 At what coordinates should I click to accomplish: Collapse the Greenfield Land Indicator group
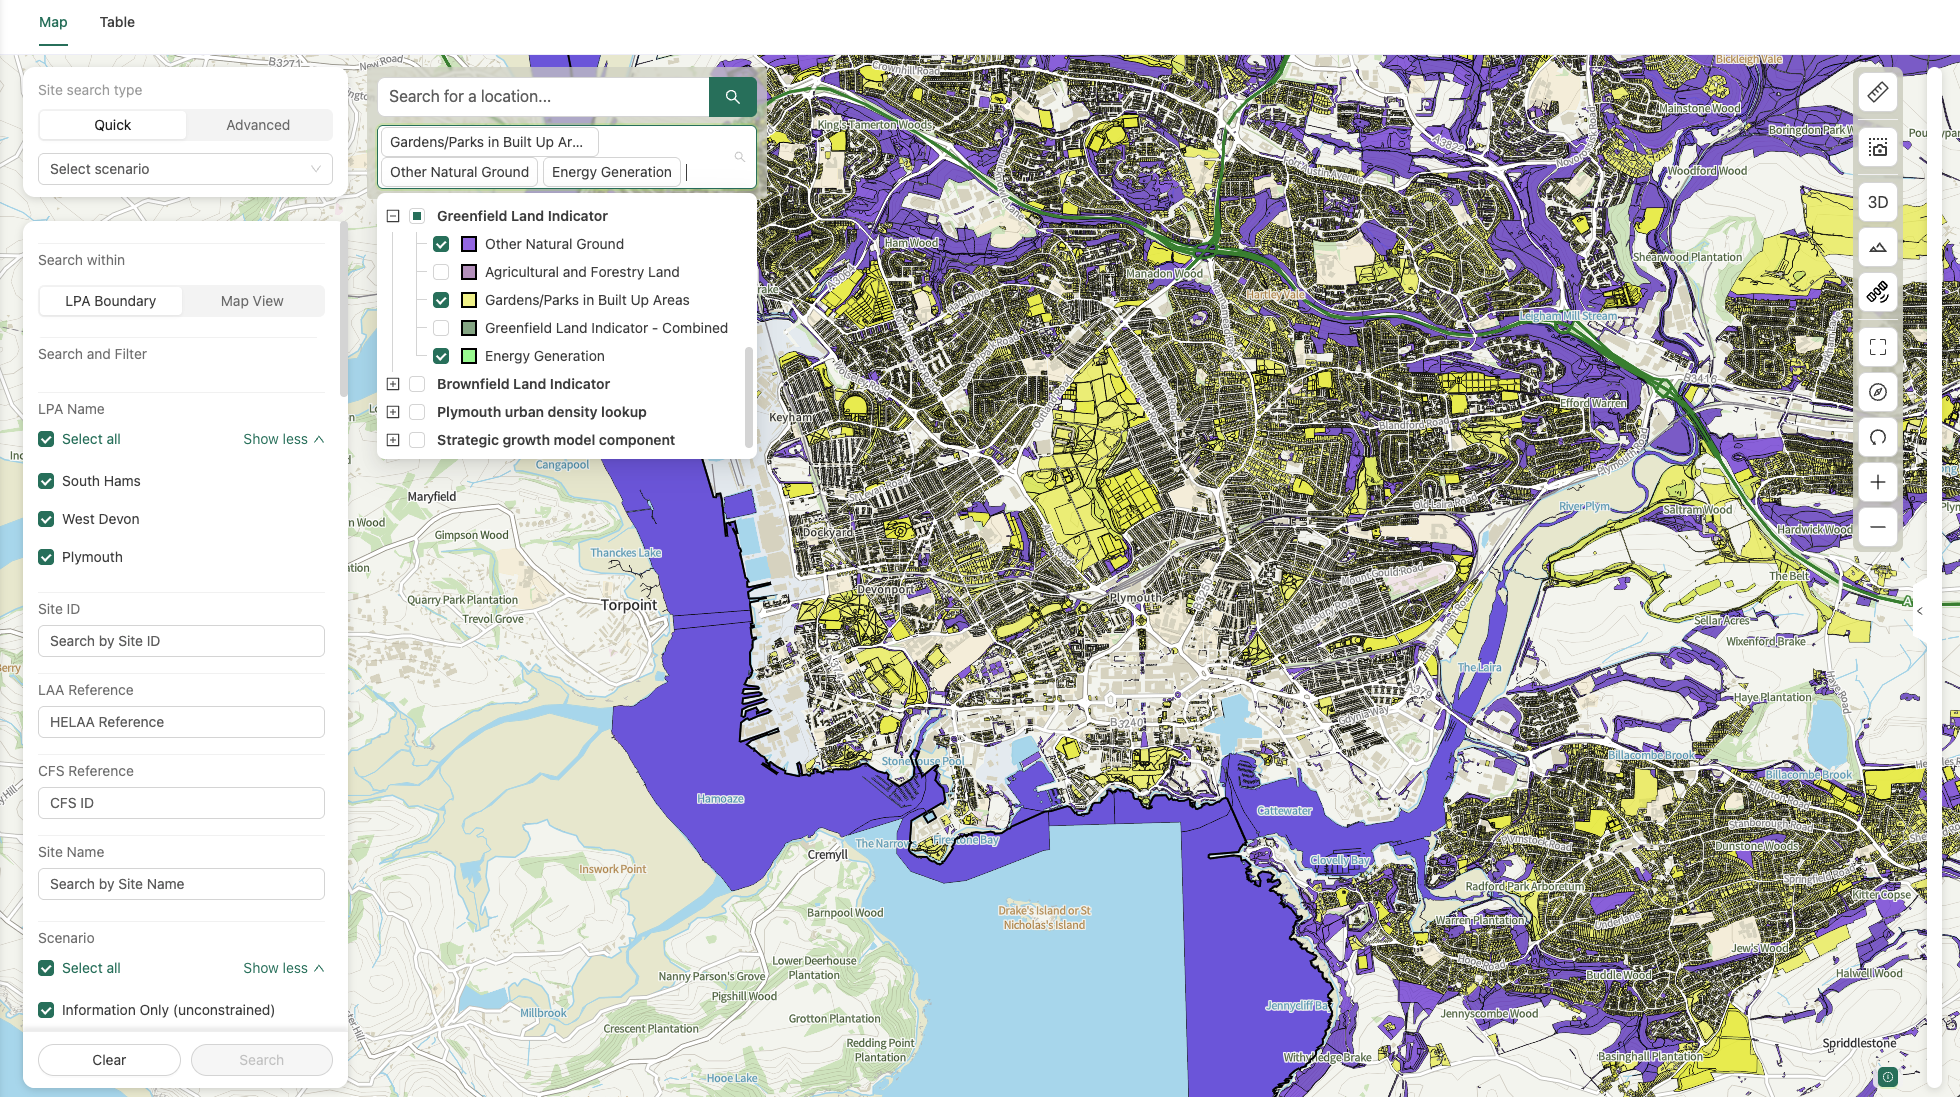coord(393,216)
